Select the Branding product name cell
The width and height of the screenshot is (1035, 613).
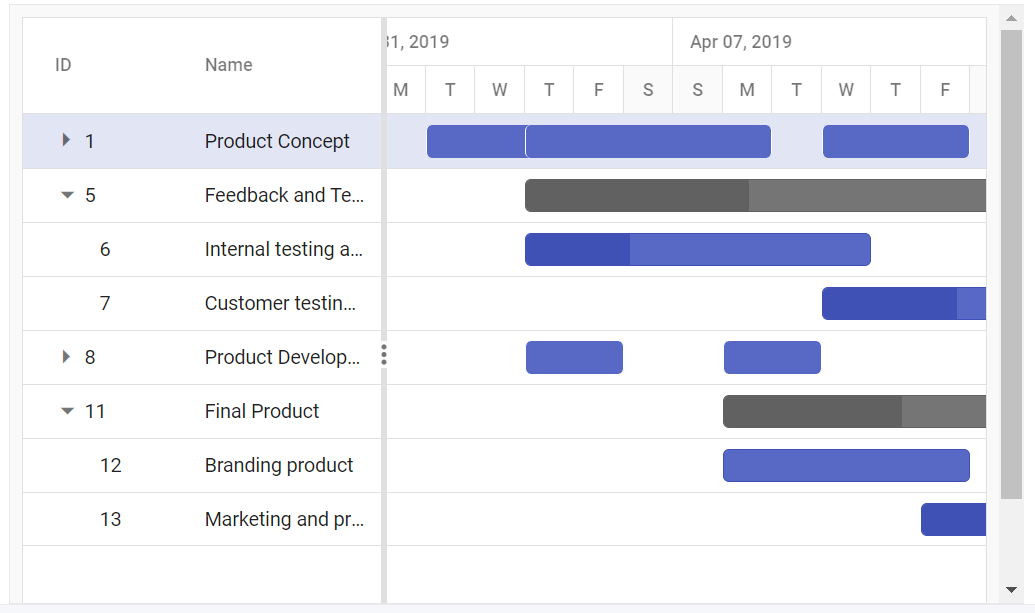click(x=279, y=465)
